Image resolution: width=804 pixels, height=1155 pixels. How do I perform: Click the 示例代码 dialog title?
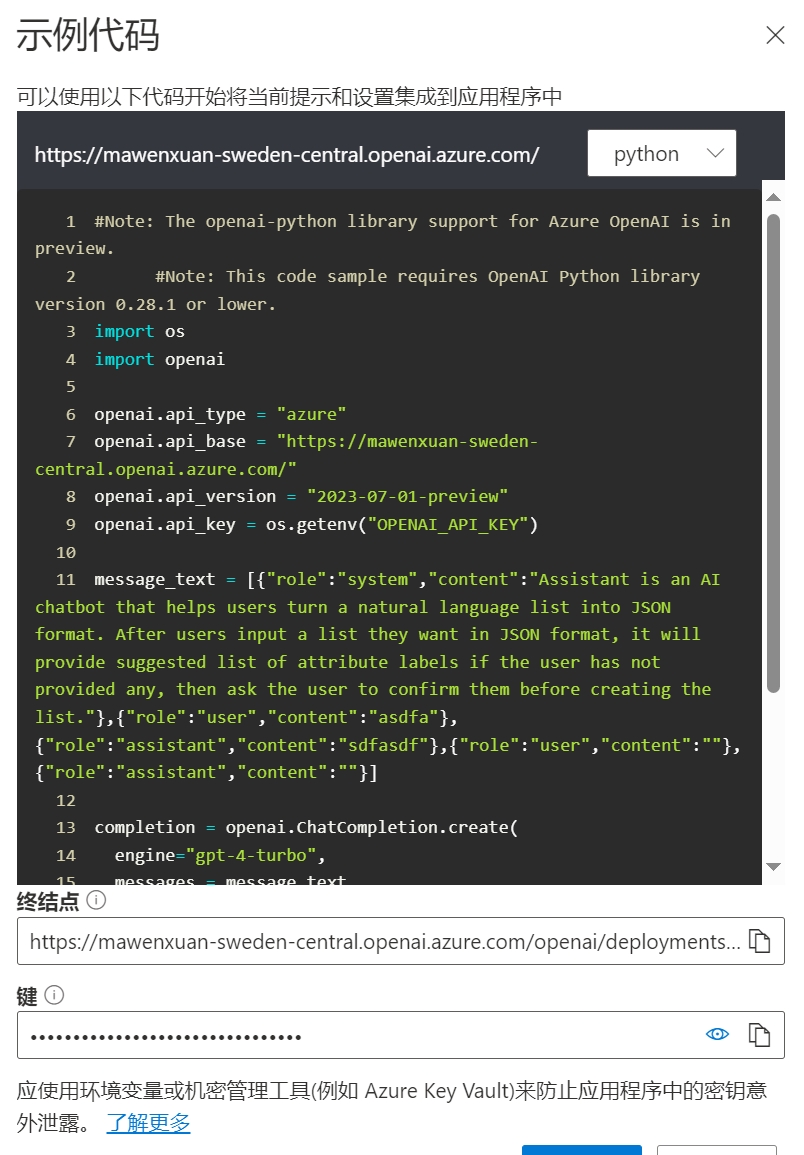click(88, 35)
